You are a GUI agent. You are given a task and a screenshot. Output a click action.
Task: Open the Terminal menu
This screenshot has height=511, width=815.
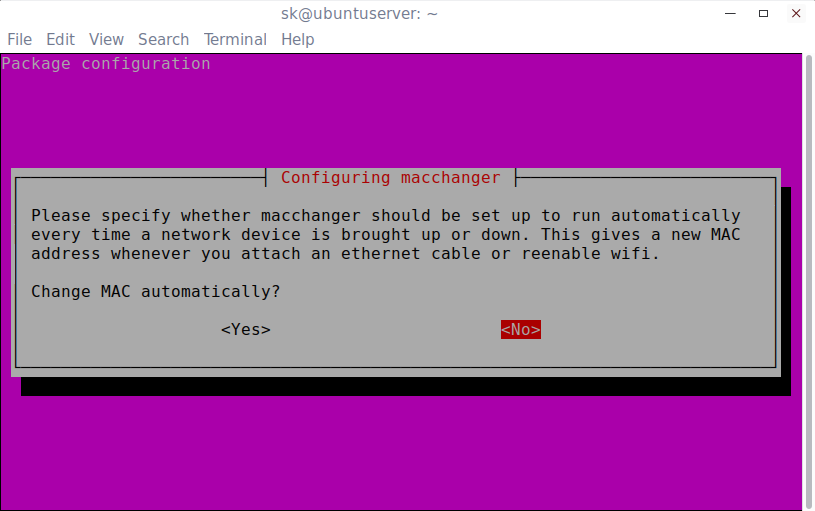235,40
